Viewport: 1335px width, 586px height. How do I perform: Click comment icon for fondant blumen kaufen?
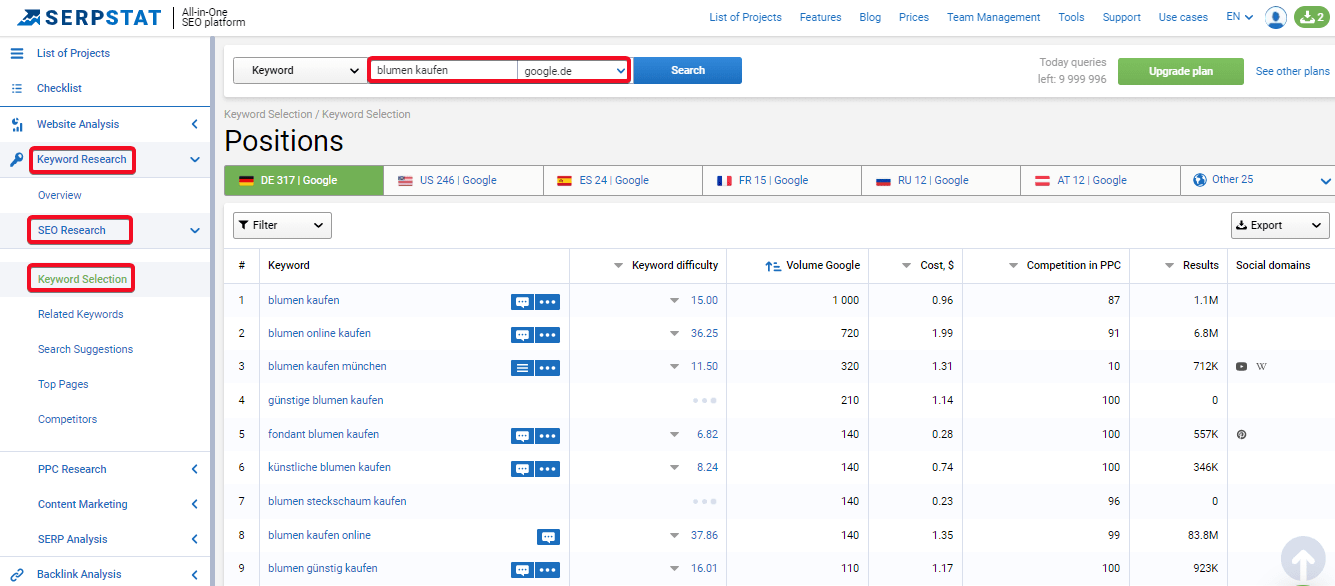522,436
